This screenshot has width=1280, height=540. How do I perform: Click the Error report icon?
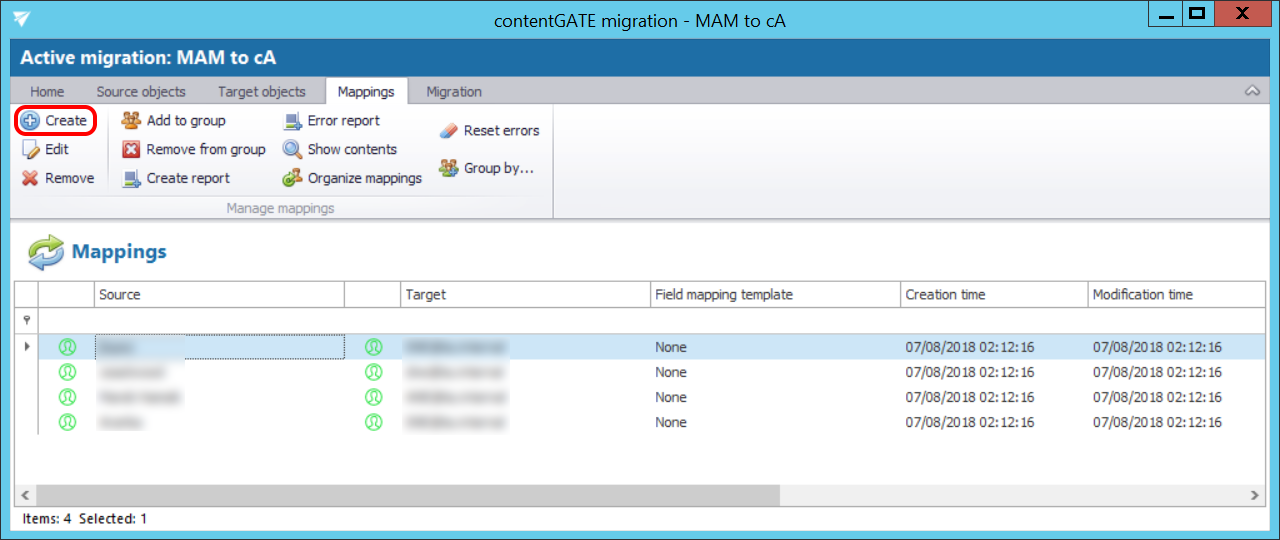point(292,121)
